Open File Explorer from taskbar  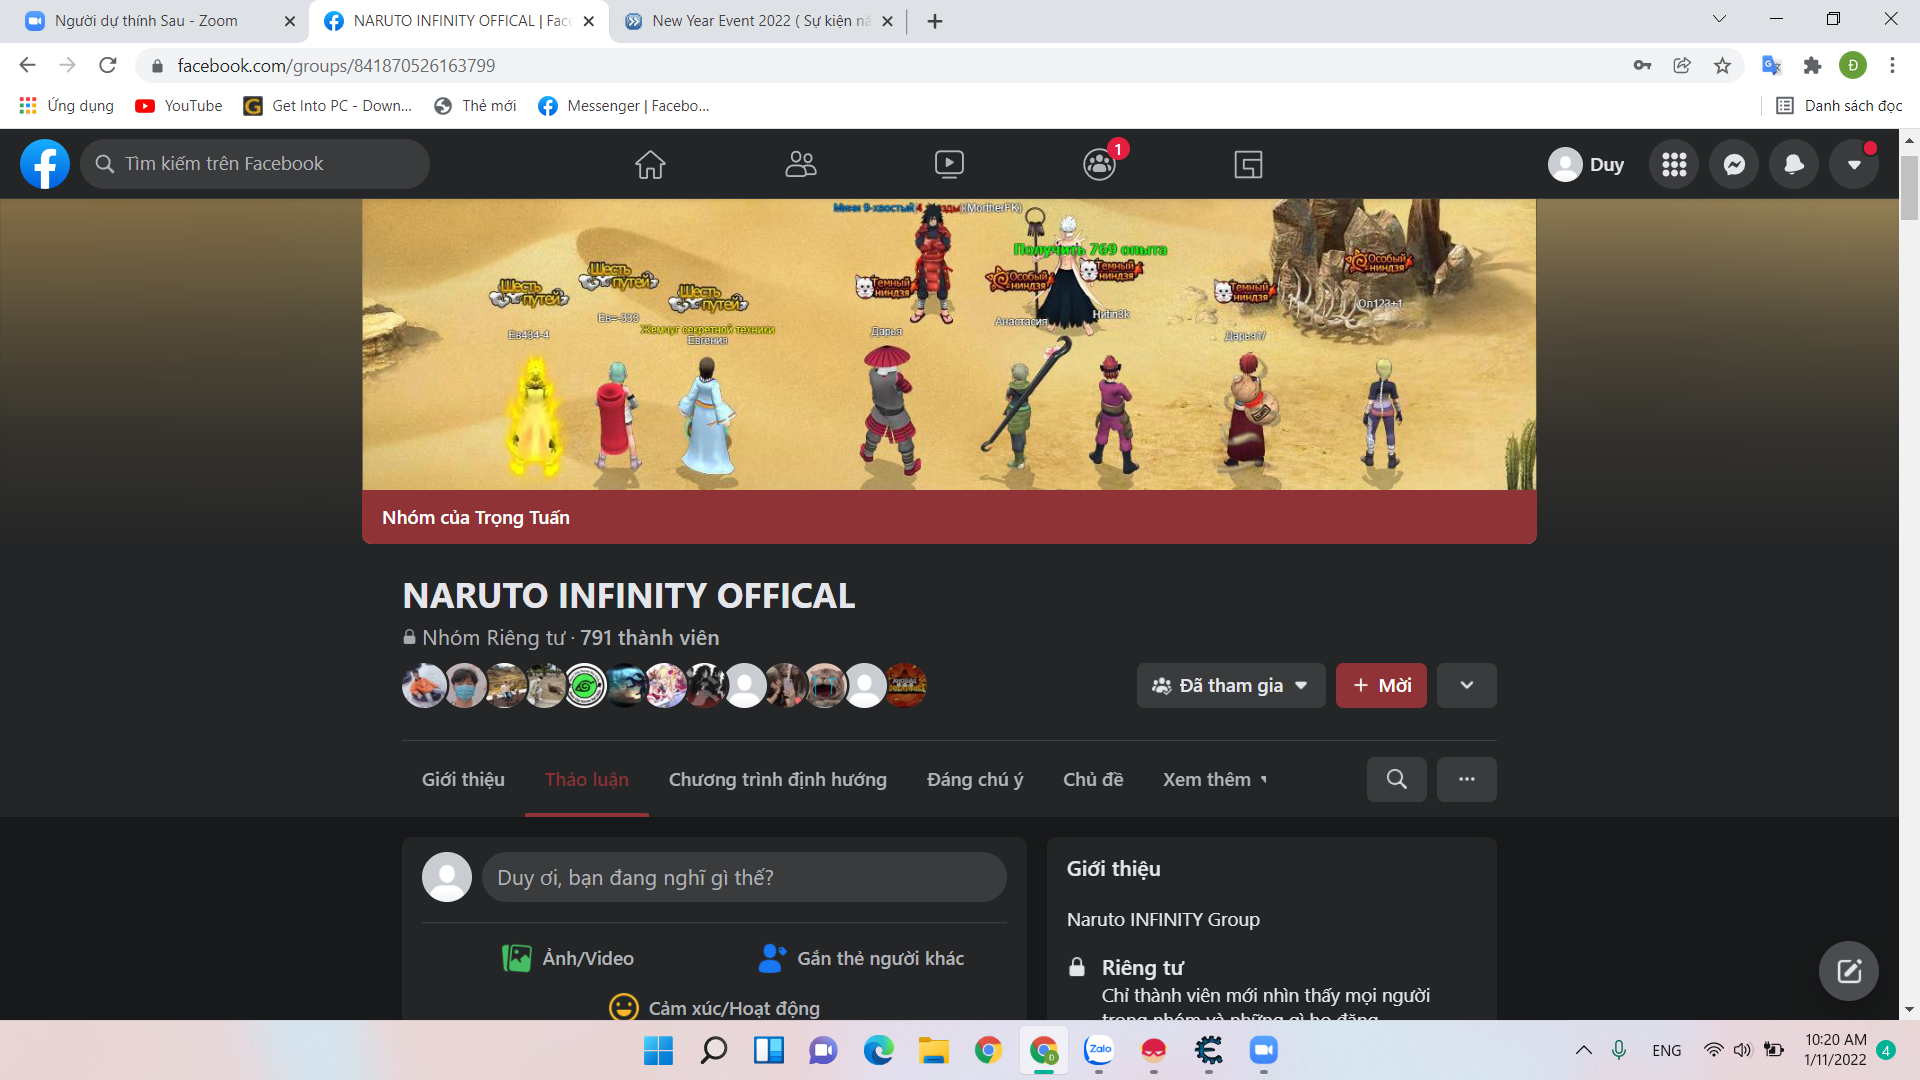coord(934,1051)
